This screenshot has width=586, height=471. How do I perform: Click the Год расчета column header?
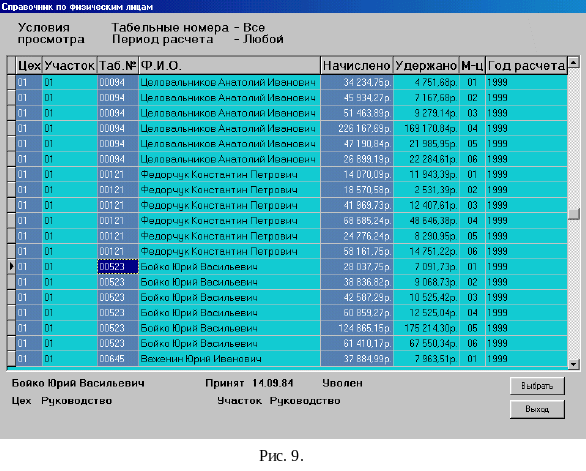pos(526,66)
